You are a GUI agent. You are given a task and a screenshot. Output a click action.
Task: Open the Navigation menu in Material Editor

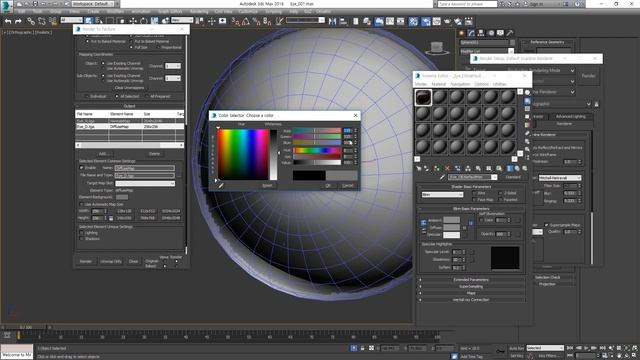[460, 84]
